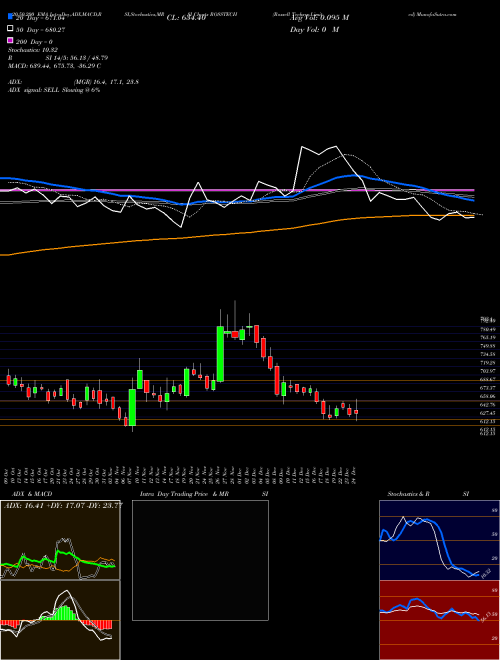The width and height of the screenshot is (500, 660).
Task: Click the magenta 200 Day legend swatch
Action: coord(10,41)
